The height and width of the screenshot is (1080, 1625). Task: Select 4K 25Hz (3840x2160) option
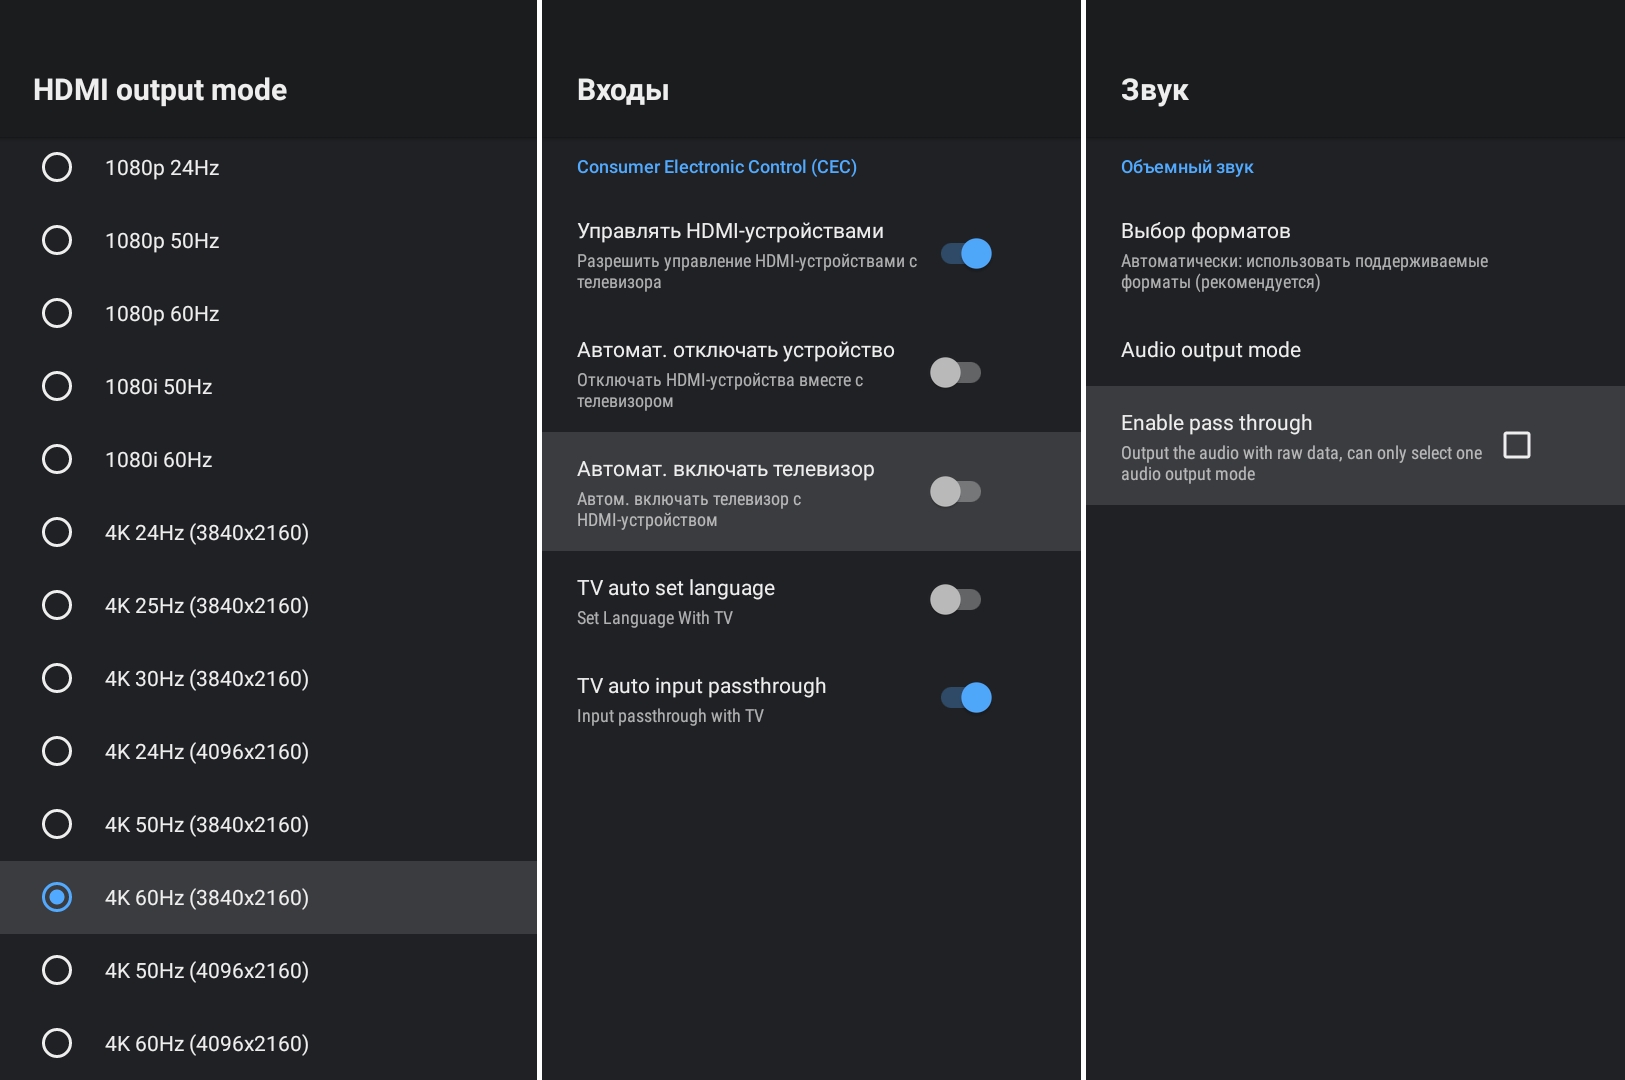[57, 605]
